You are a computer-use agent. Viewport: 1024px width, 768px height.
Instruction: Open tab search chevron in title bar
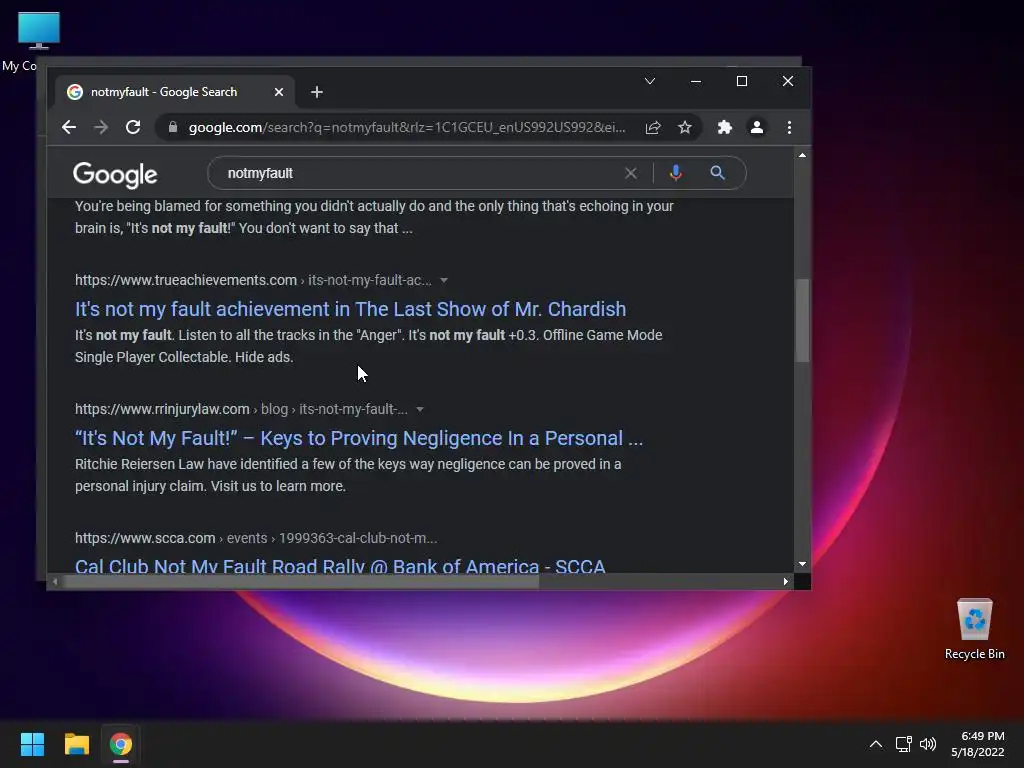coord(650,81)
